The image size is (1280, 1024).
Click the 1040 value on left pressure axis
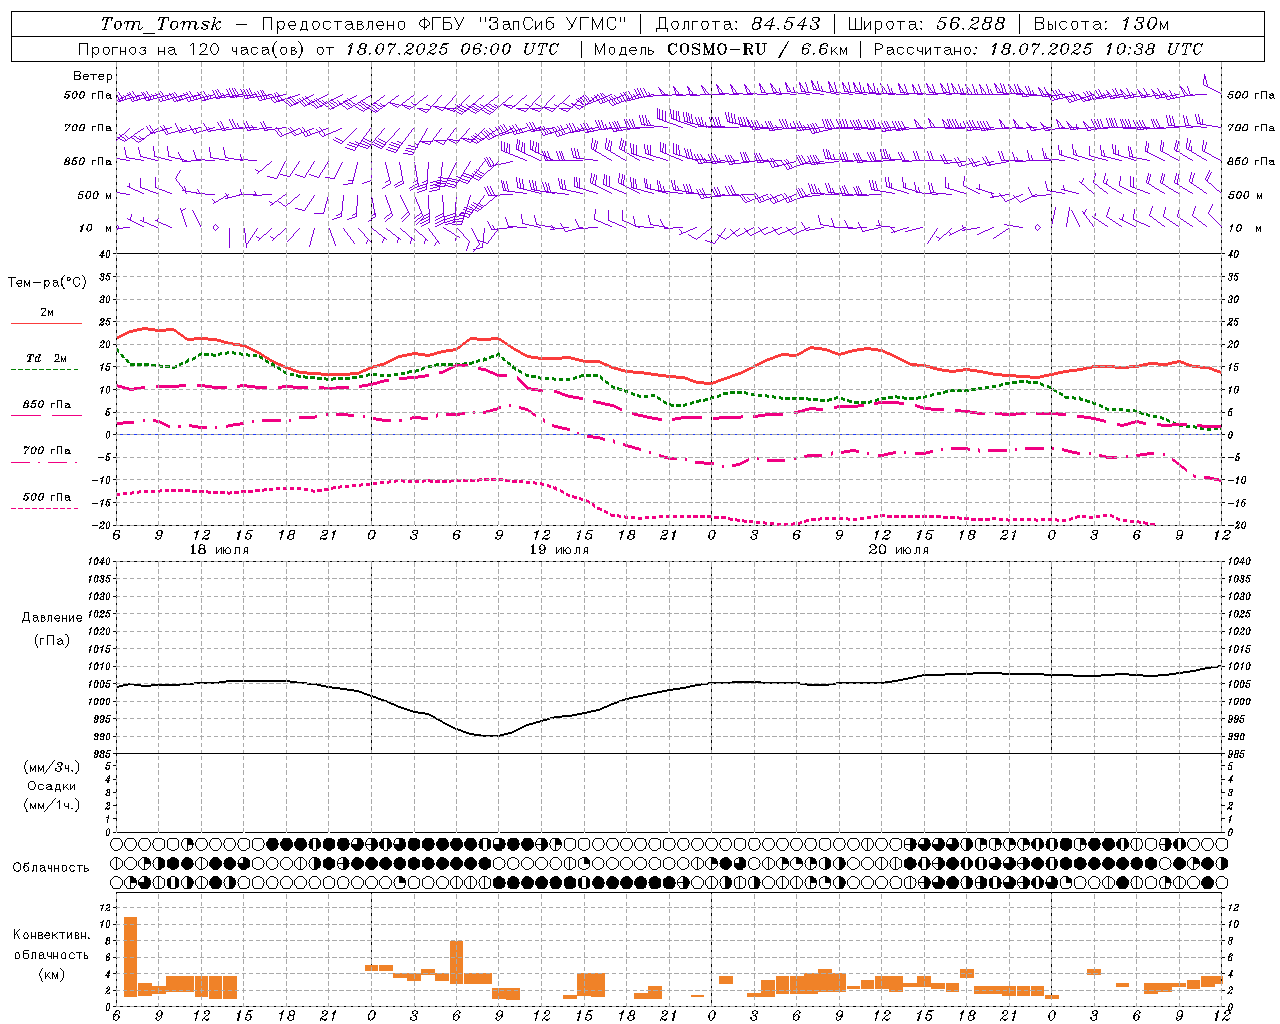click(98, 562)
